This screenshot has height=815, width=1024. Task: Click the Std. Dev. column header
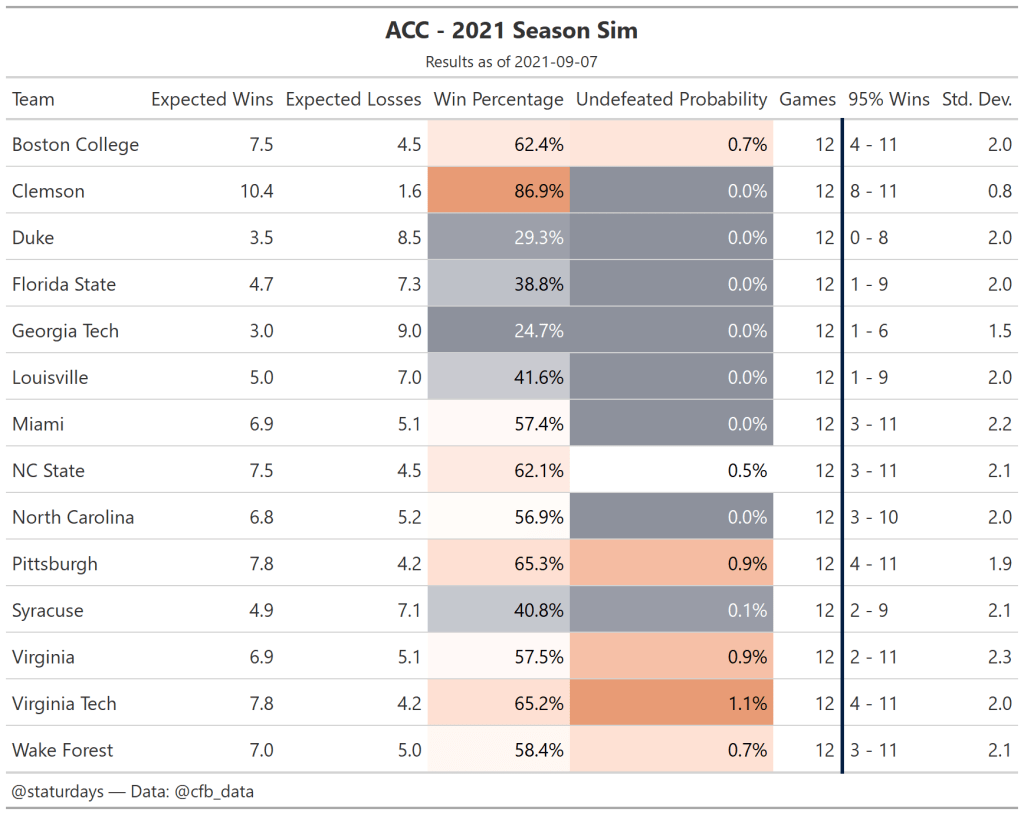point(976,99)
